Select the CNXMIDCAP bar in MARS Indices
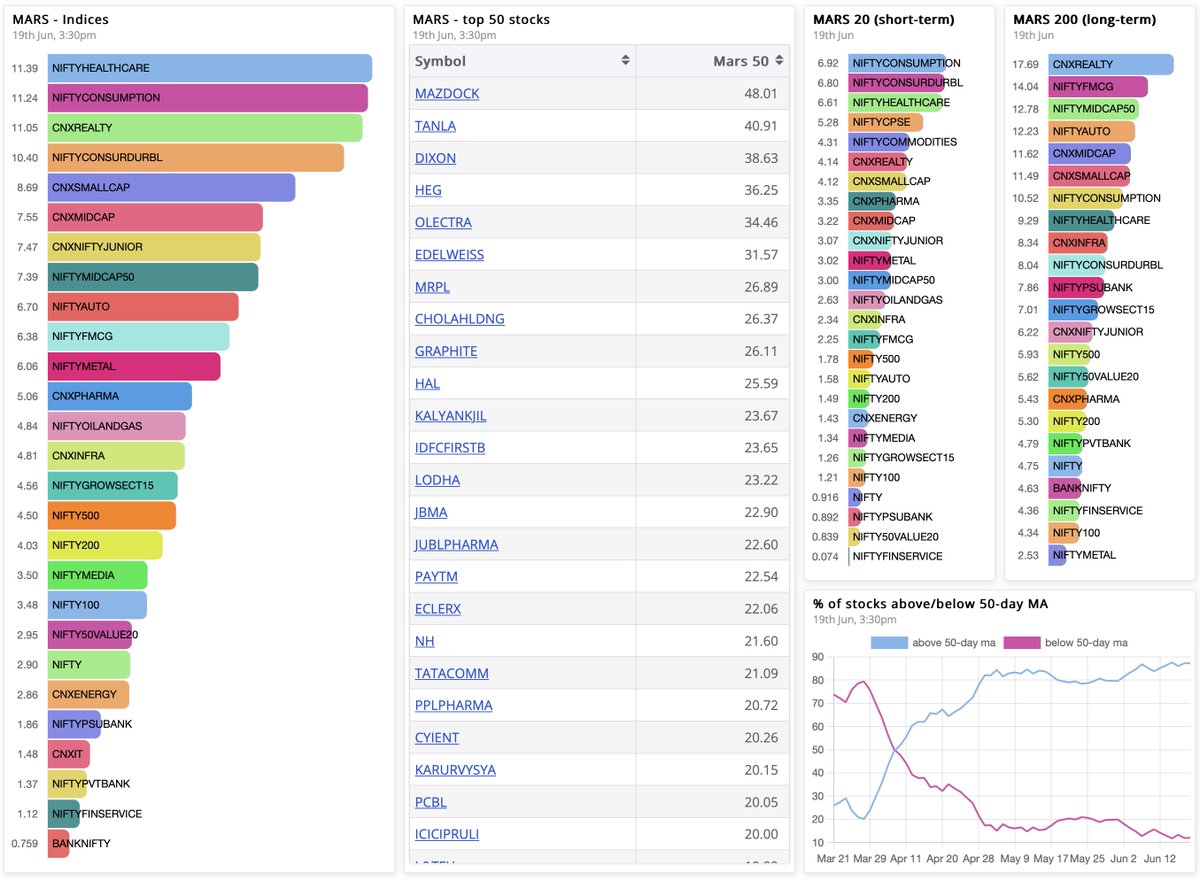This screenshot has height=880, width=1200. [155, 217]
